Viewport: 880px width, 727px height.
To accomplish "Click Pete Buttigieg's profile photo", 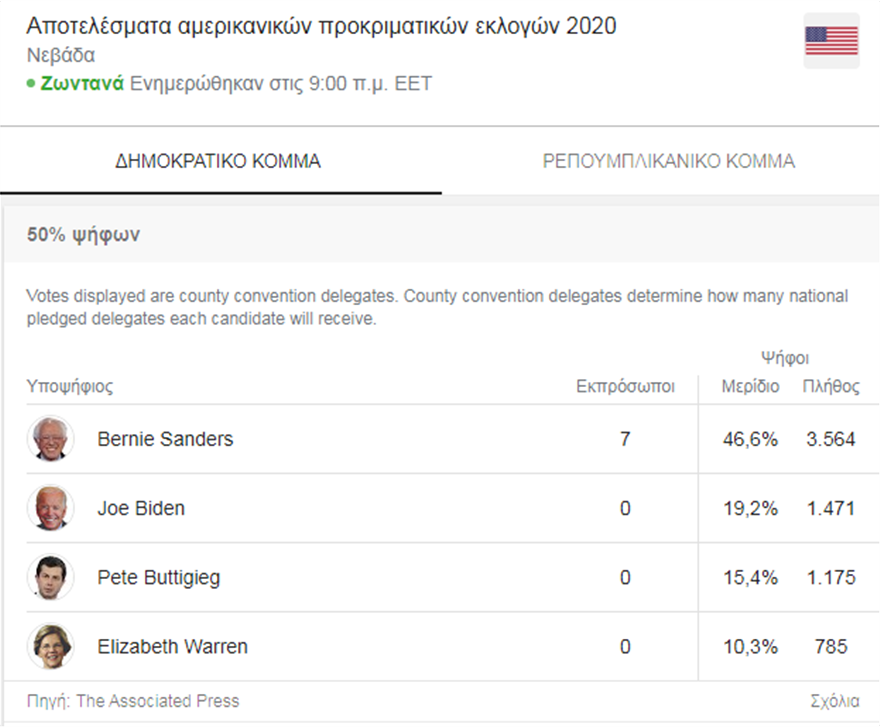I will point(50,577).
